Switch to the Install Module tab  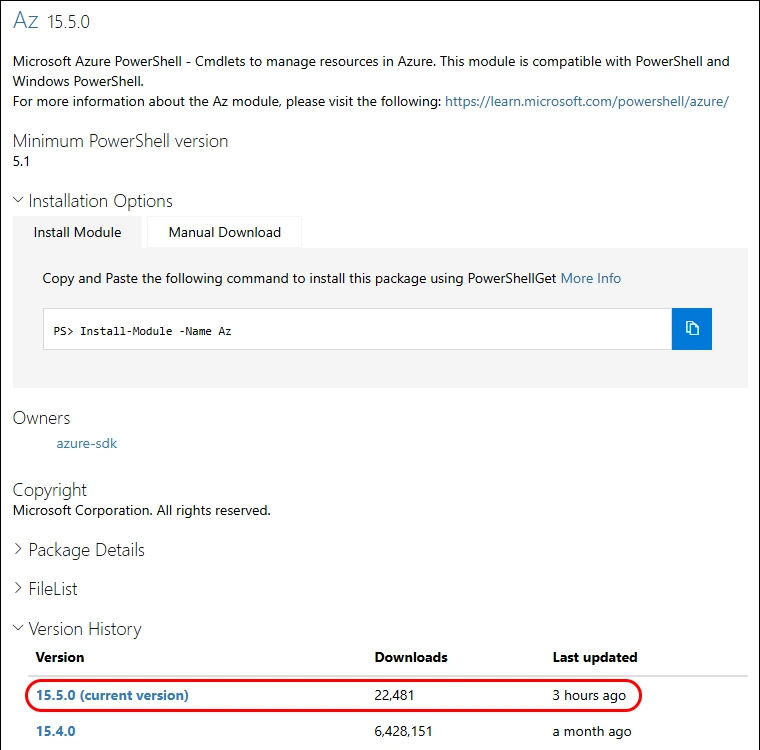click(x=78, y=232)
